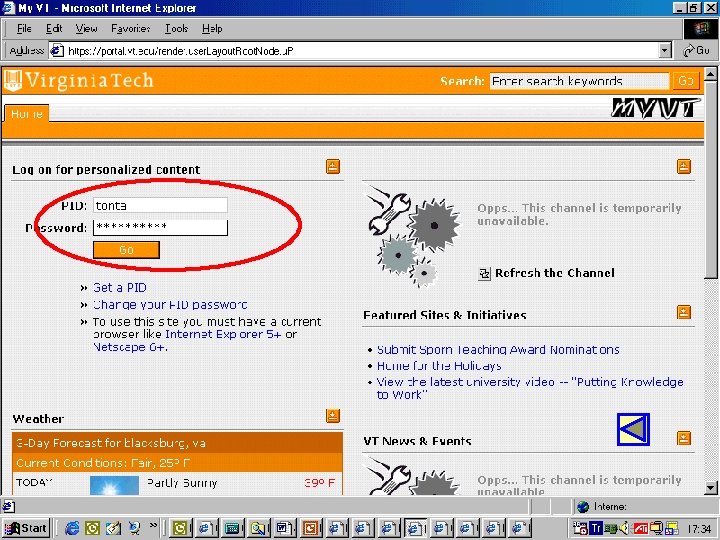Click the page scrollbar up arrow

[x=710, y=73]
